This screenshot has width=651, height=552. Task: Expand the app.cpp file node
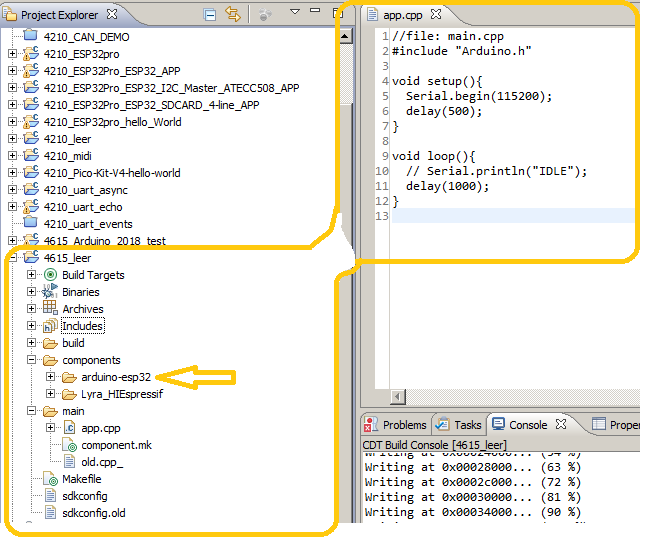point(51,427)
